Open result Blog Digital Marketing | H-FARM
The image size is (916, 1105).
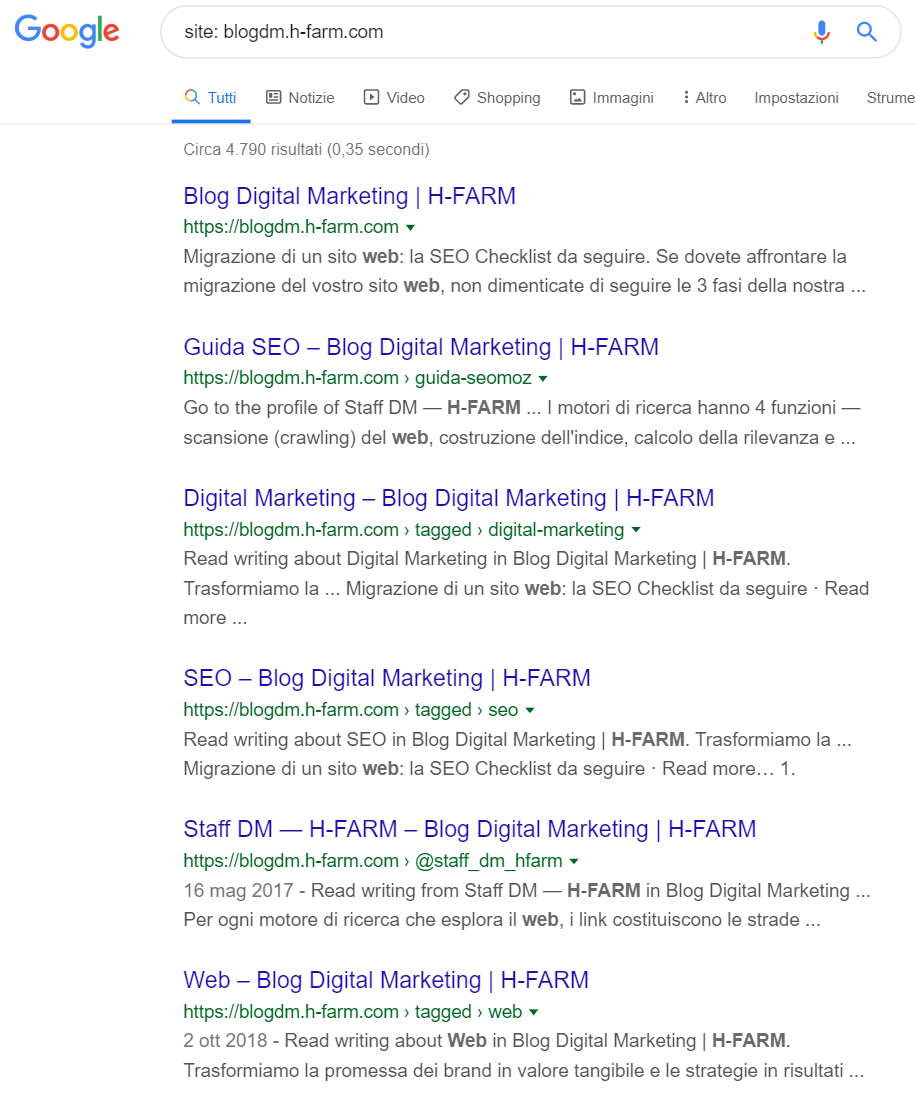coord(349,196)
